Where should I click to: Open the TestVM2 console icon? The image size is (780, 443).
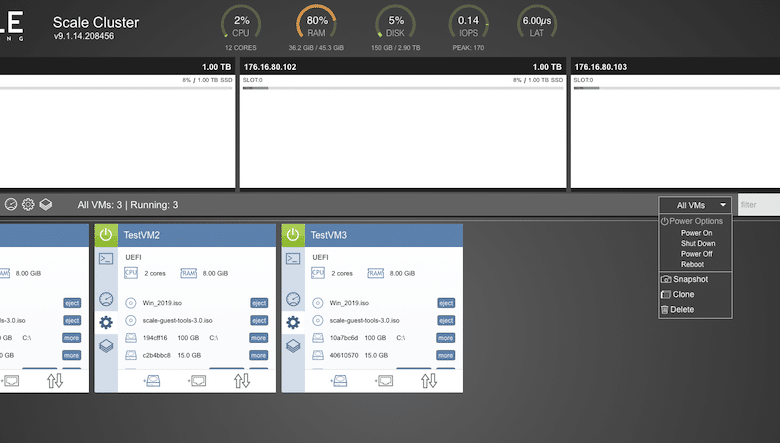coord(106,259)
